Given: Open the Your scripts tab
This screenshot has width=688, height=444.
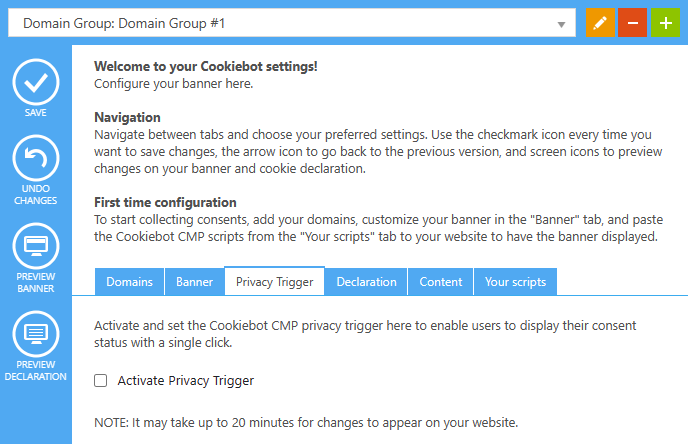Looking at the screenshot, I should coord(515,282).
